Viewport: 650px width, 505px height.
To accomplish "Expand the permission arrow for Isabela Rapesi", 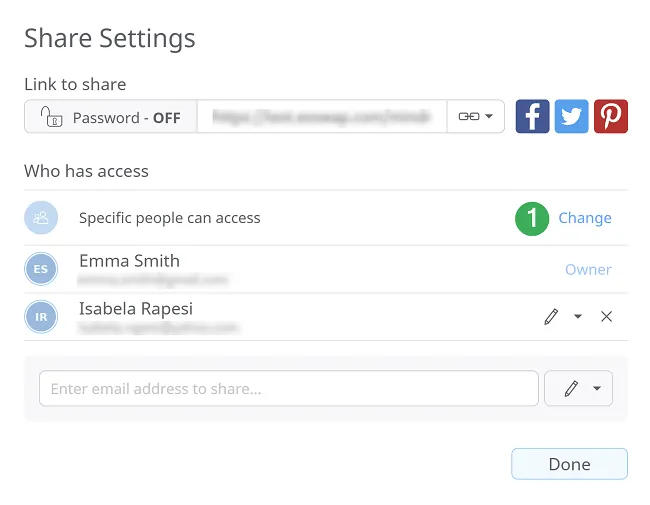I will tap(578, 317).
